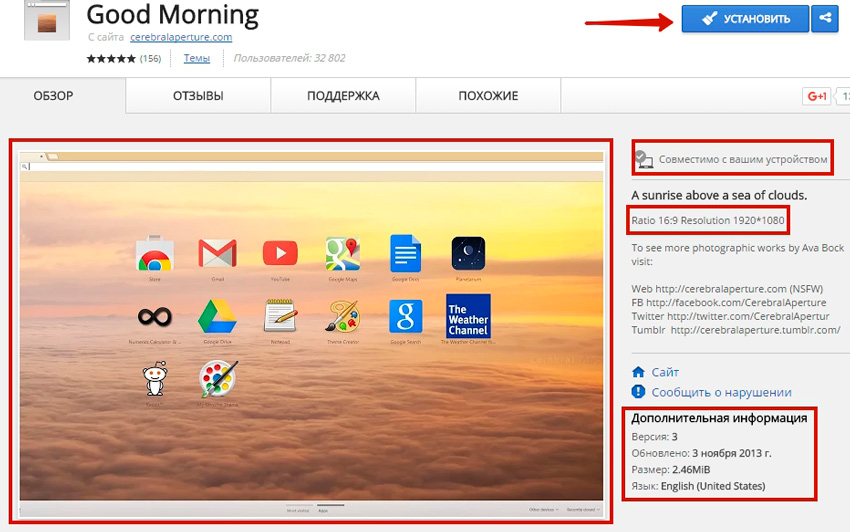Click the Google Maps icon in preview

[343, 253]
